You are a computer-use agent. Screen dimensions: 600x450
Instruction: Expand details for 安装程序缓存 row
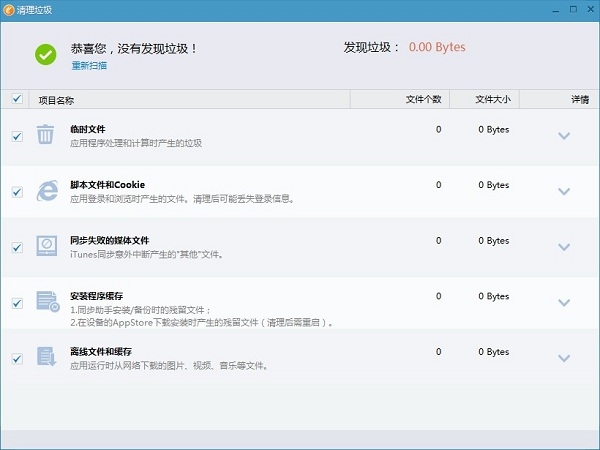click(564, 303)
